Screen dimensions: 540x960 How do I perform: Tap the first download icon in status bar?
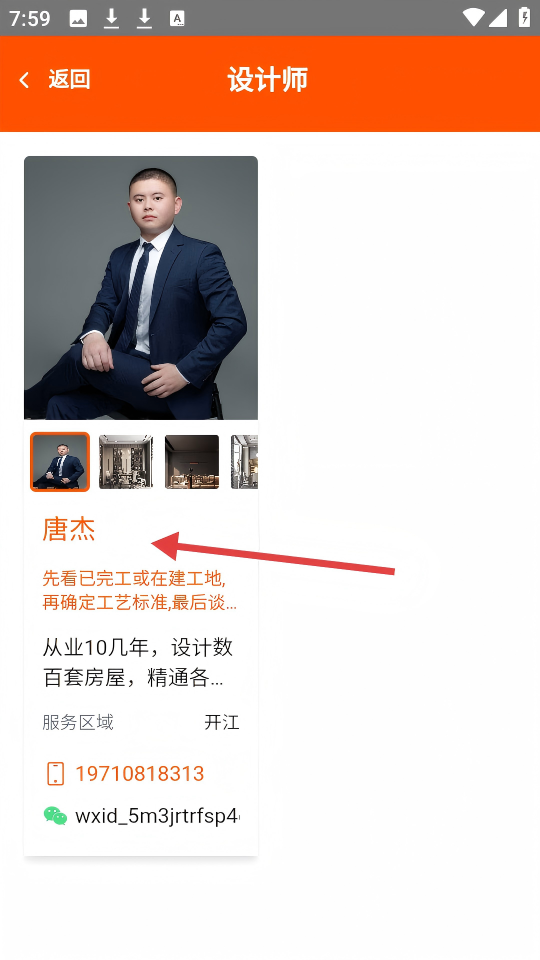tap(111, 19)
